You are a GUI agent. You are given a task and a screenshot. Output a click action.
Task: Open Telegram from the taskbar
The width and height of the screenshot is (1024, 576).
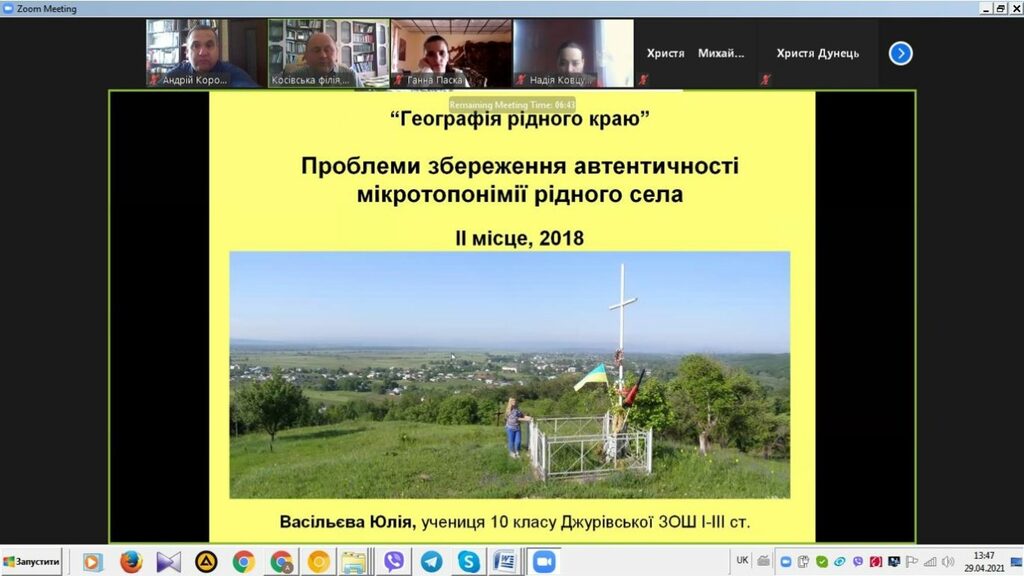pos(431,561)
